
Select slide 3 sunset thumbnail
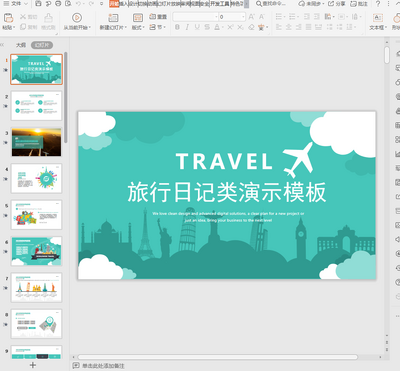36,142
